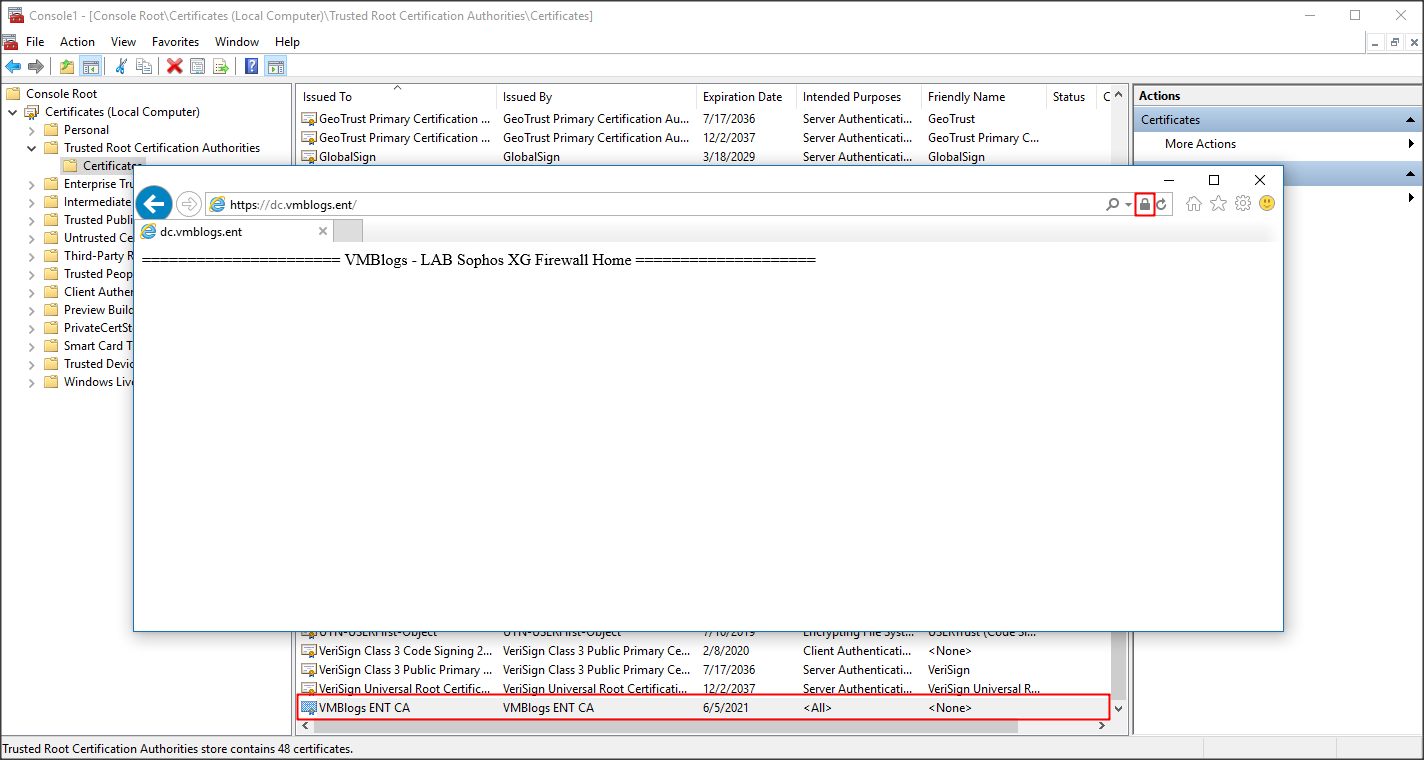Click the URL address field in browser
The width and height of the screenshot is (1424, 760).
click(x=650, y=204)
